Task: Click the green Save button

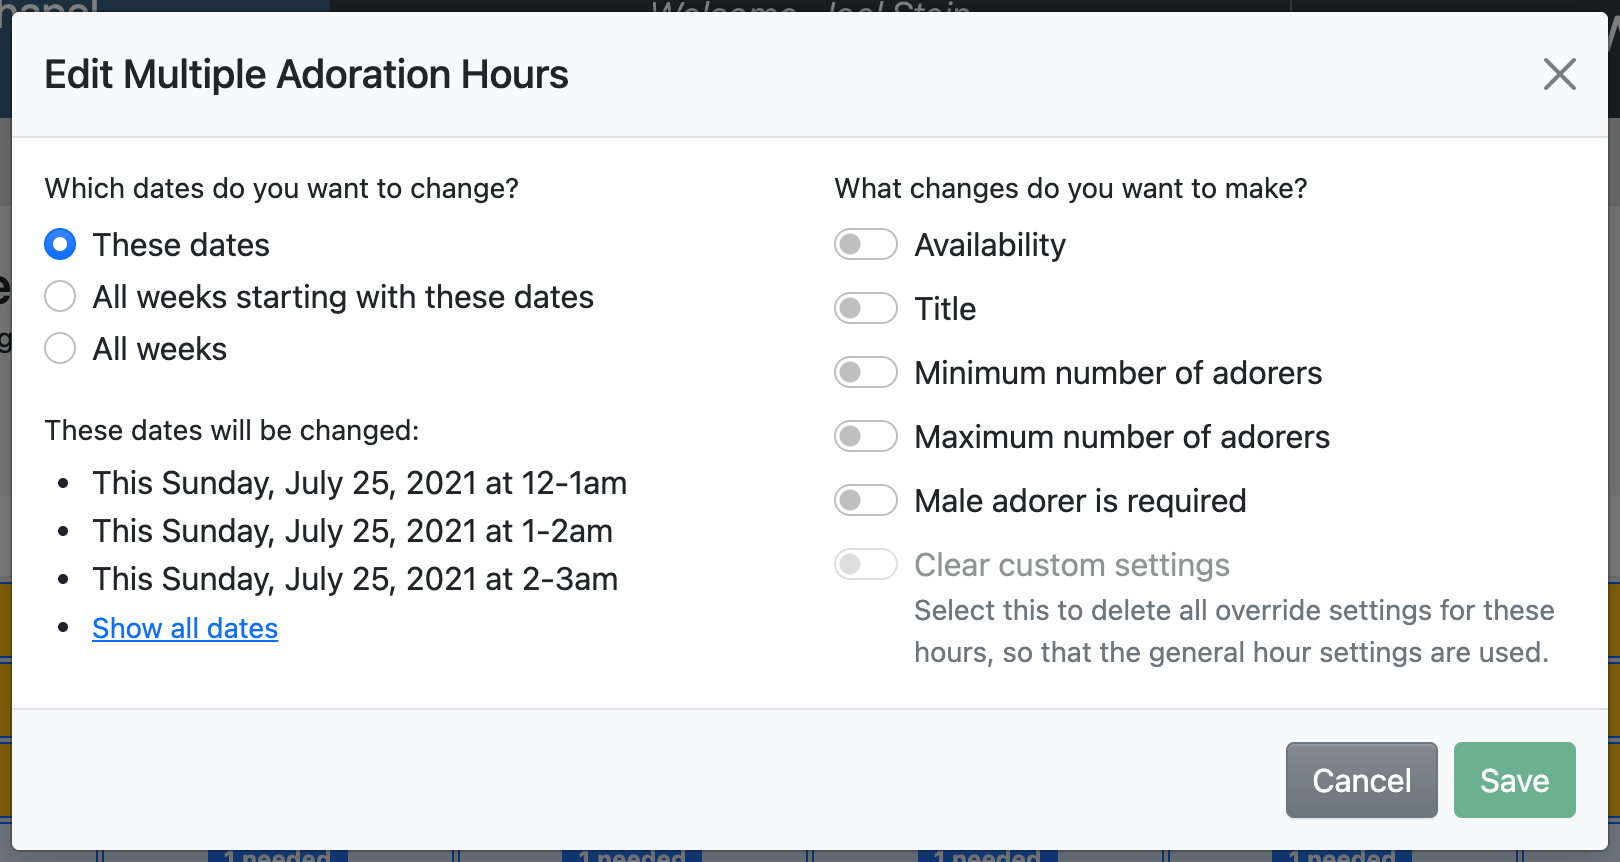Action: coord(1514,780)
